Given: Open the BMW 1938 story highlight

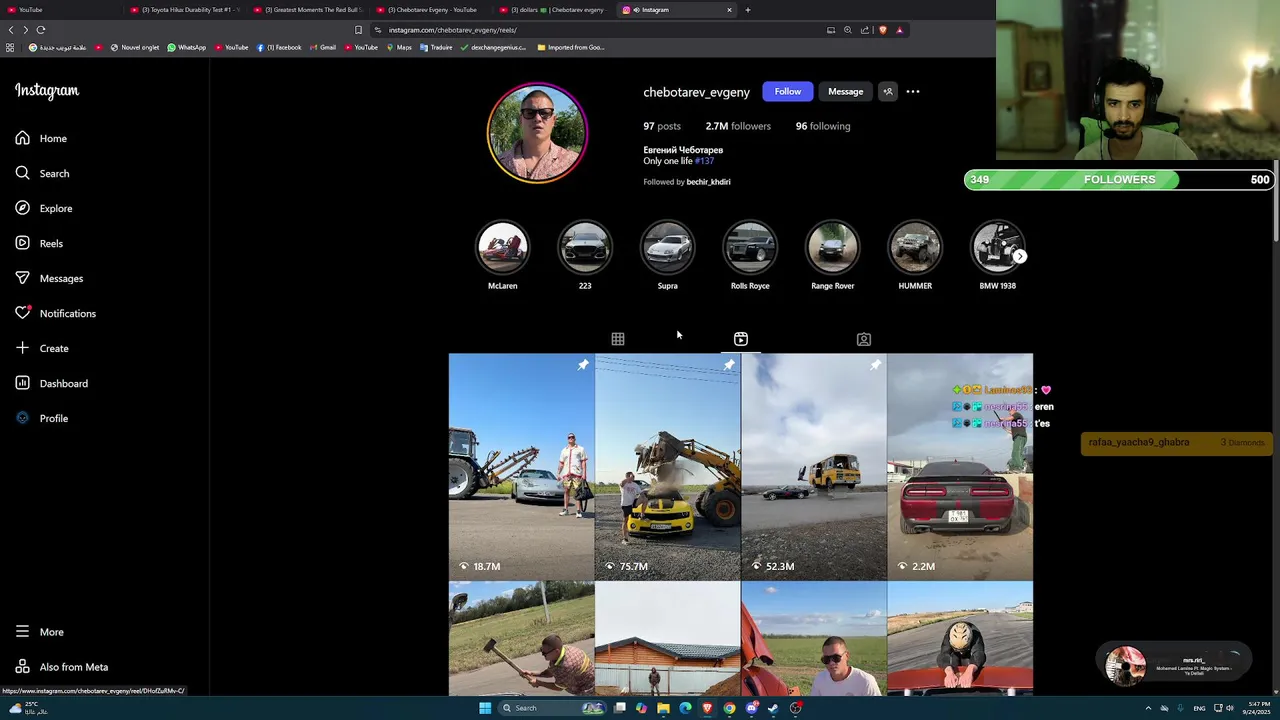Looking at the screenshot, I should pyautogui.click(x=997, y=256).
